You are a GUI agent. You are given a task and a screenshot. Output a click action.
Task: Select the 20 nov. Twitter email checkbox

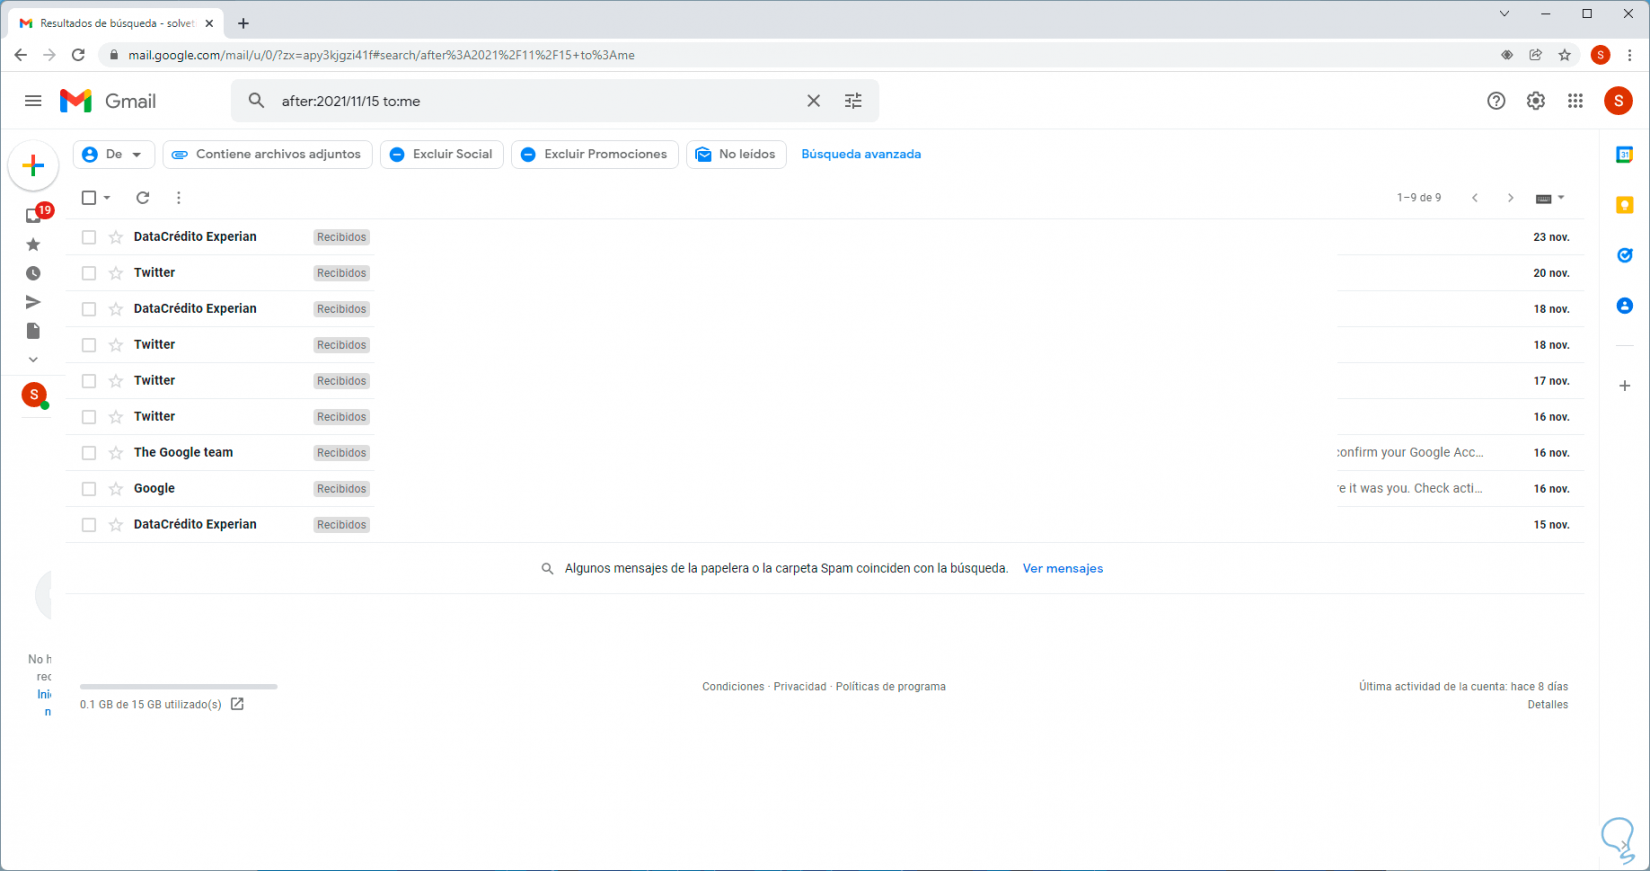click(x=89, y=273)
